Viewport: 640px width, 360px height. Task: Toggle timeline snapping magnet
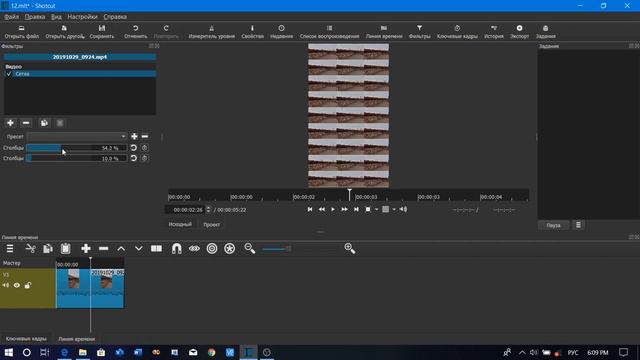pyautogui.click(x=176, y=249)
